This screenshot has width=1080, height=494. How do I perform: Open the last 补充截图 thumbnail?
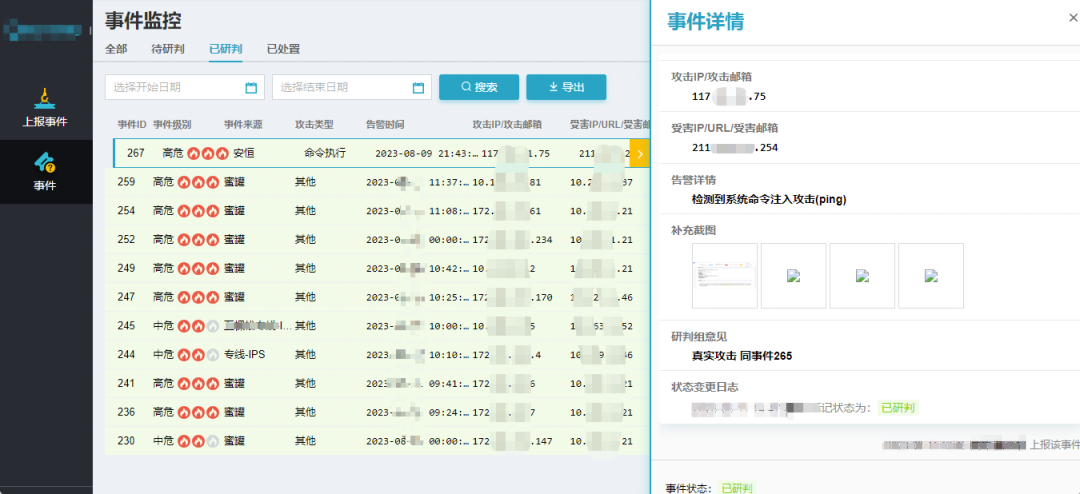point(930,275)
